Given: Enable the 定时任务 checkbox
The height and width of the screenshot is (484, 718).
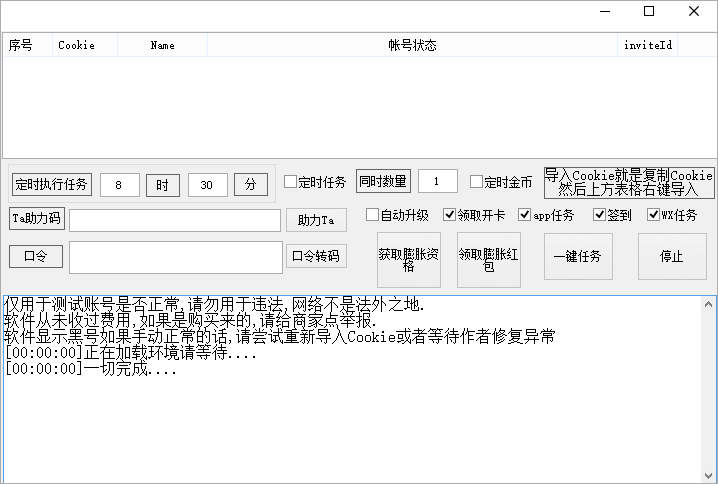Looking at the screenshot, I should [x=291, y=182].
